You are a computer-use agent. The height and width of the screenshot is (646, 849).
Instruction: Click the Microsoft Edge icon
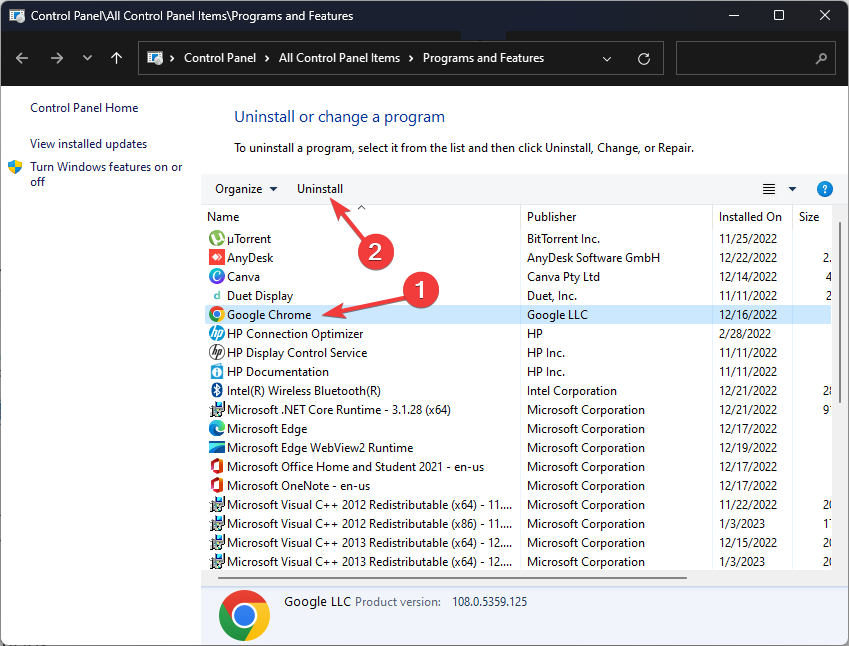pyautogui.click(x=217, y=428)
